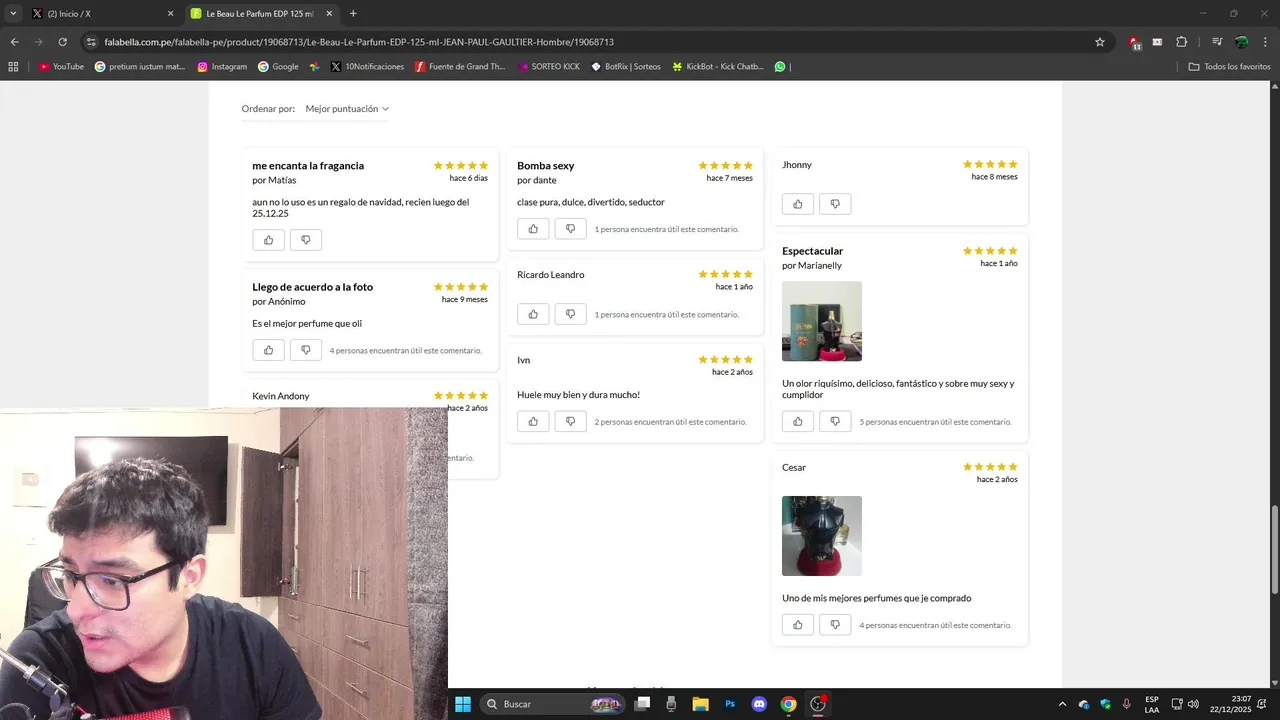Open Cesar's perfume bottle photo
Screen dimensions: 1280x720
coord(822,536)
